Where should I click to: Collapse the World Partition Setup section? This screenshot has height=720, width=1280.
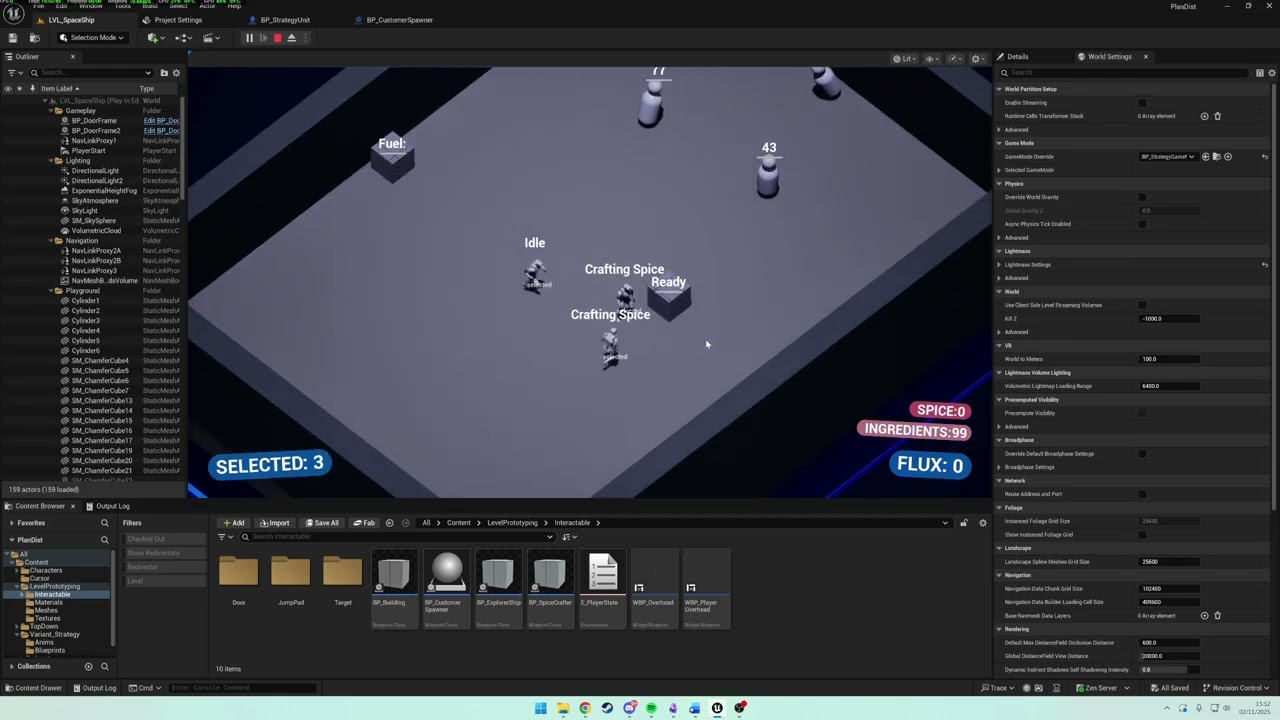(x=999, y=89)
